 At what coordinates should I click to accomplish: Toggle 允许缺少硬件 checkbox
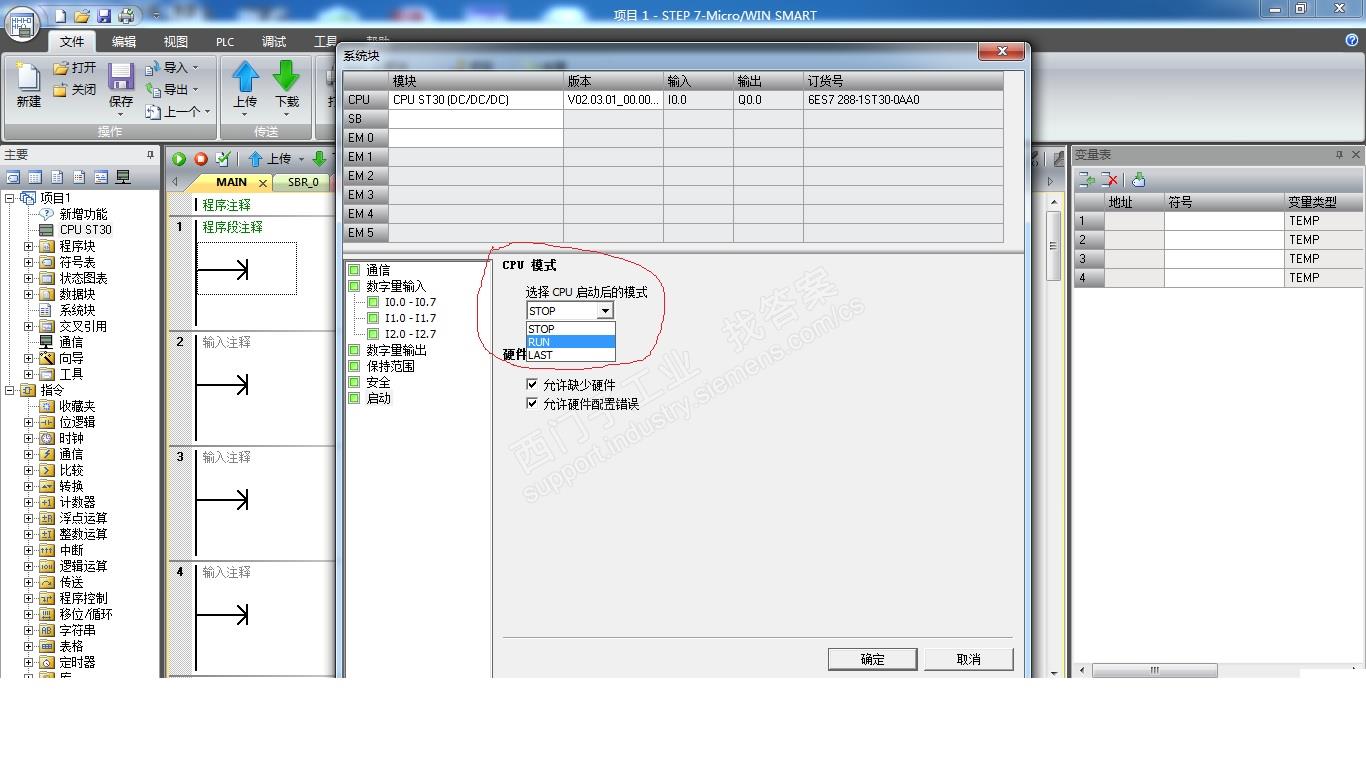click(532, 385)
